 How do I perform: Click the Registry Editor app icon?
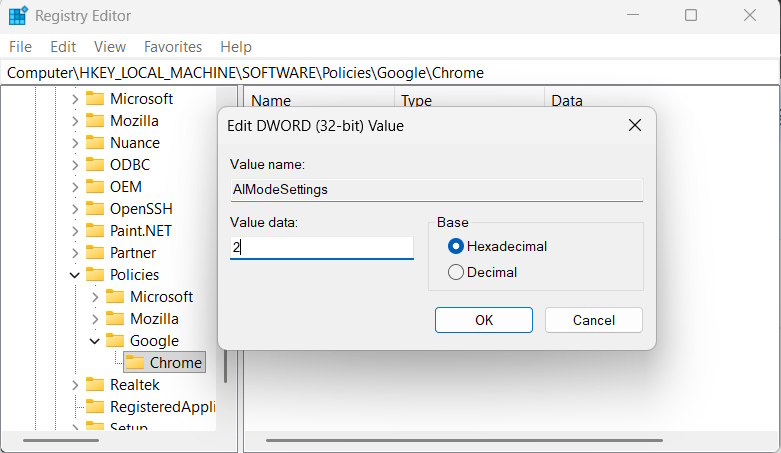[x=18, y=15]
